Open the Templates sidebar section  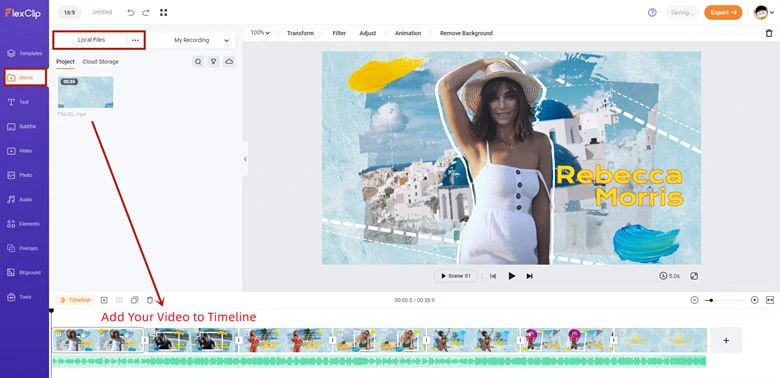point(24,53)
